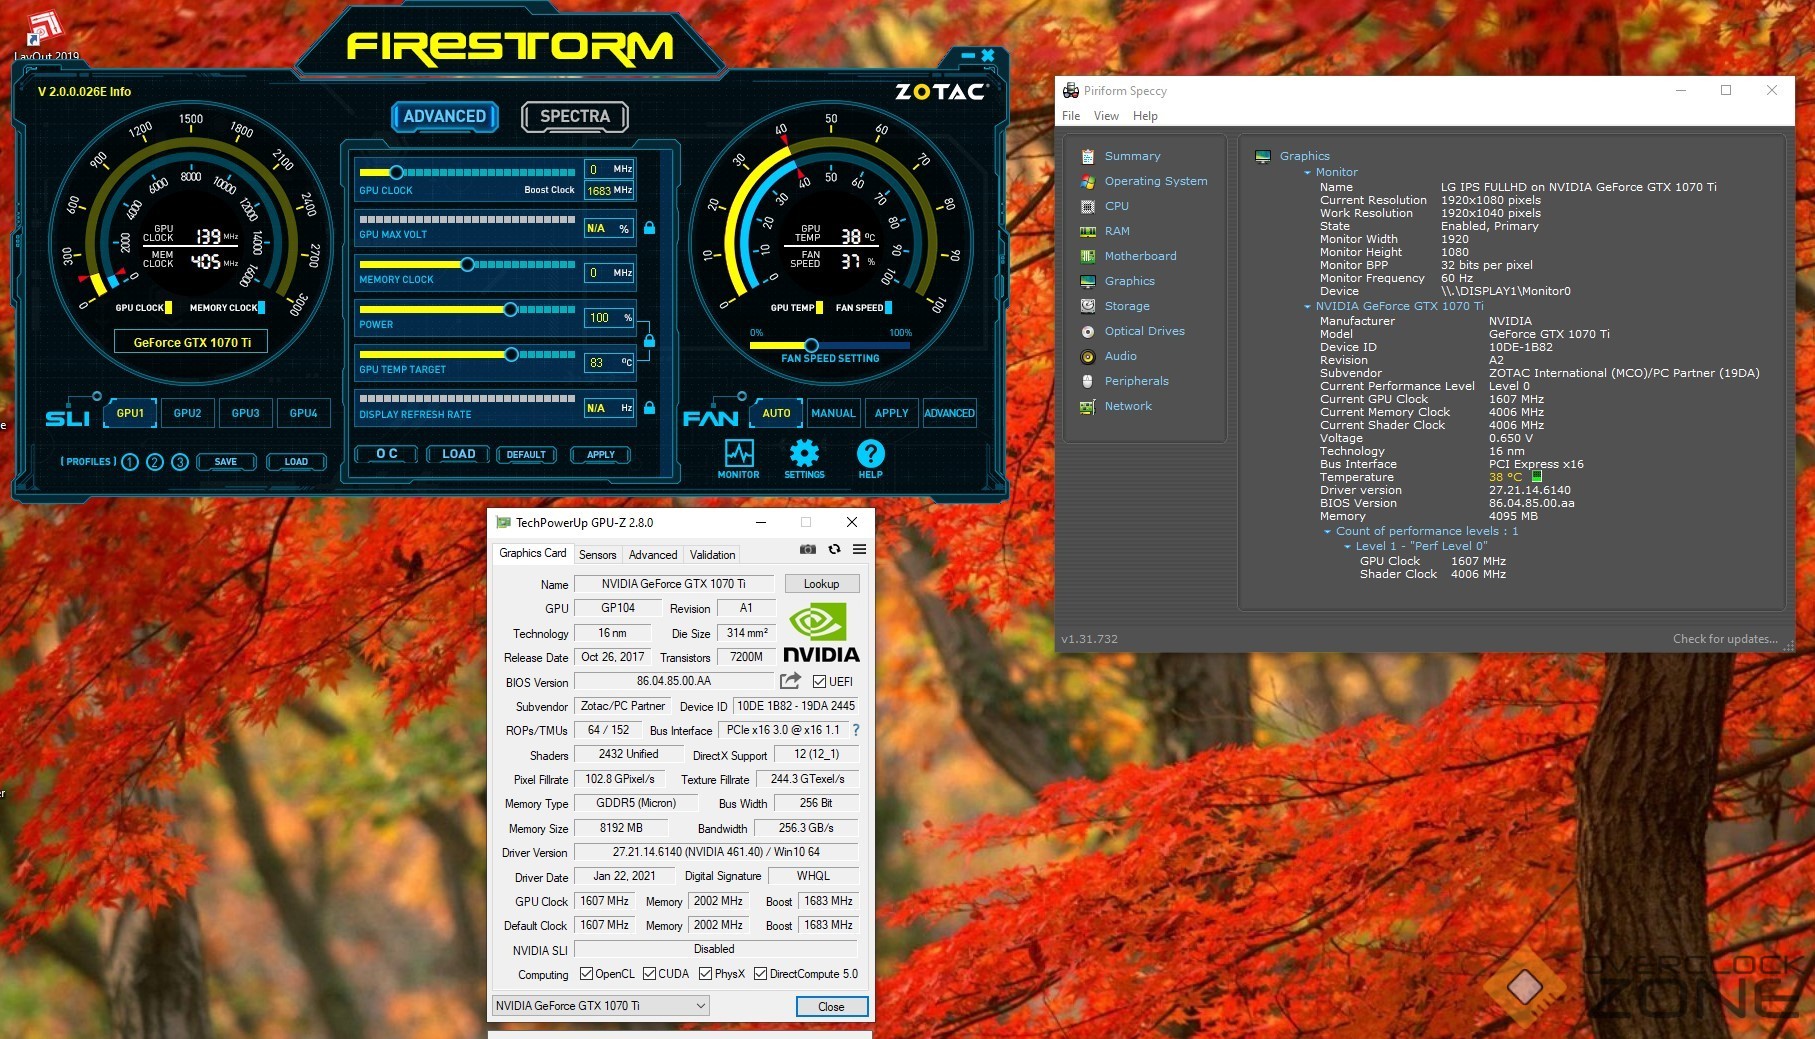Open GPU-Z hamburger menu icon

[x=859, y=549]
